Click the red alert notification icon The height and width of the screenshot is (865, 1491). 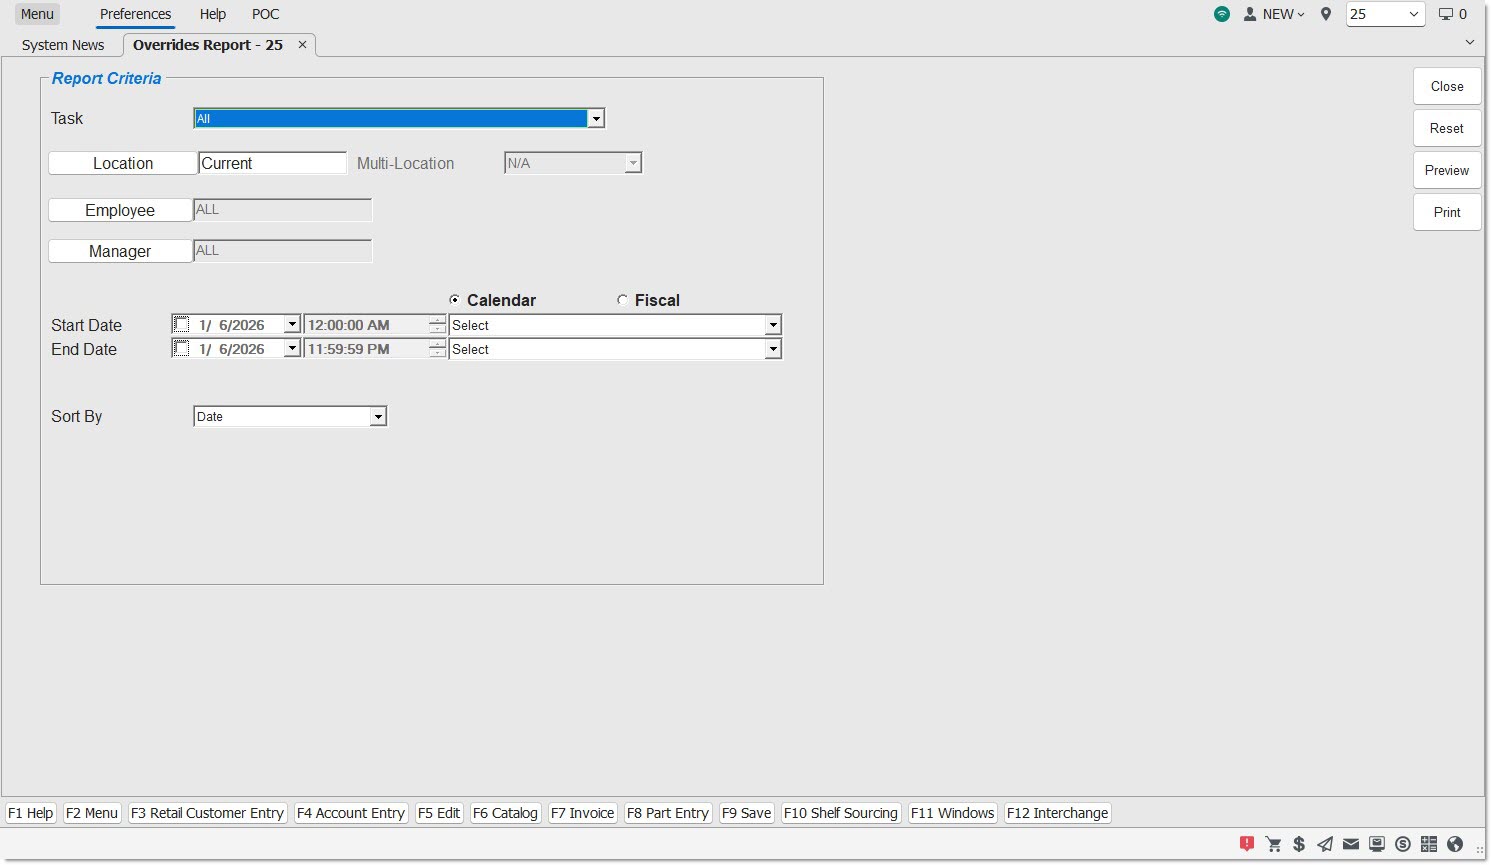click(1246, 844)
